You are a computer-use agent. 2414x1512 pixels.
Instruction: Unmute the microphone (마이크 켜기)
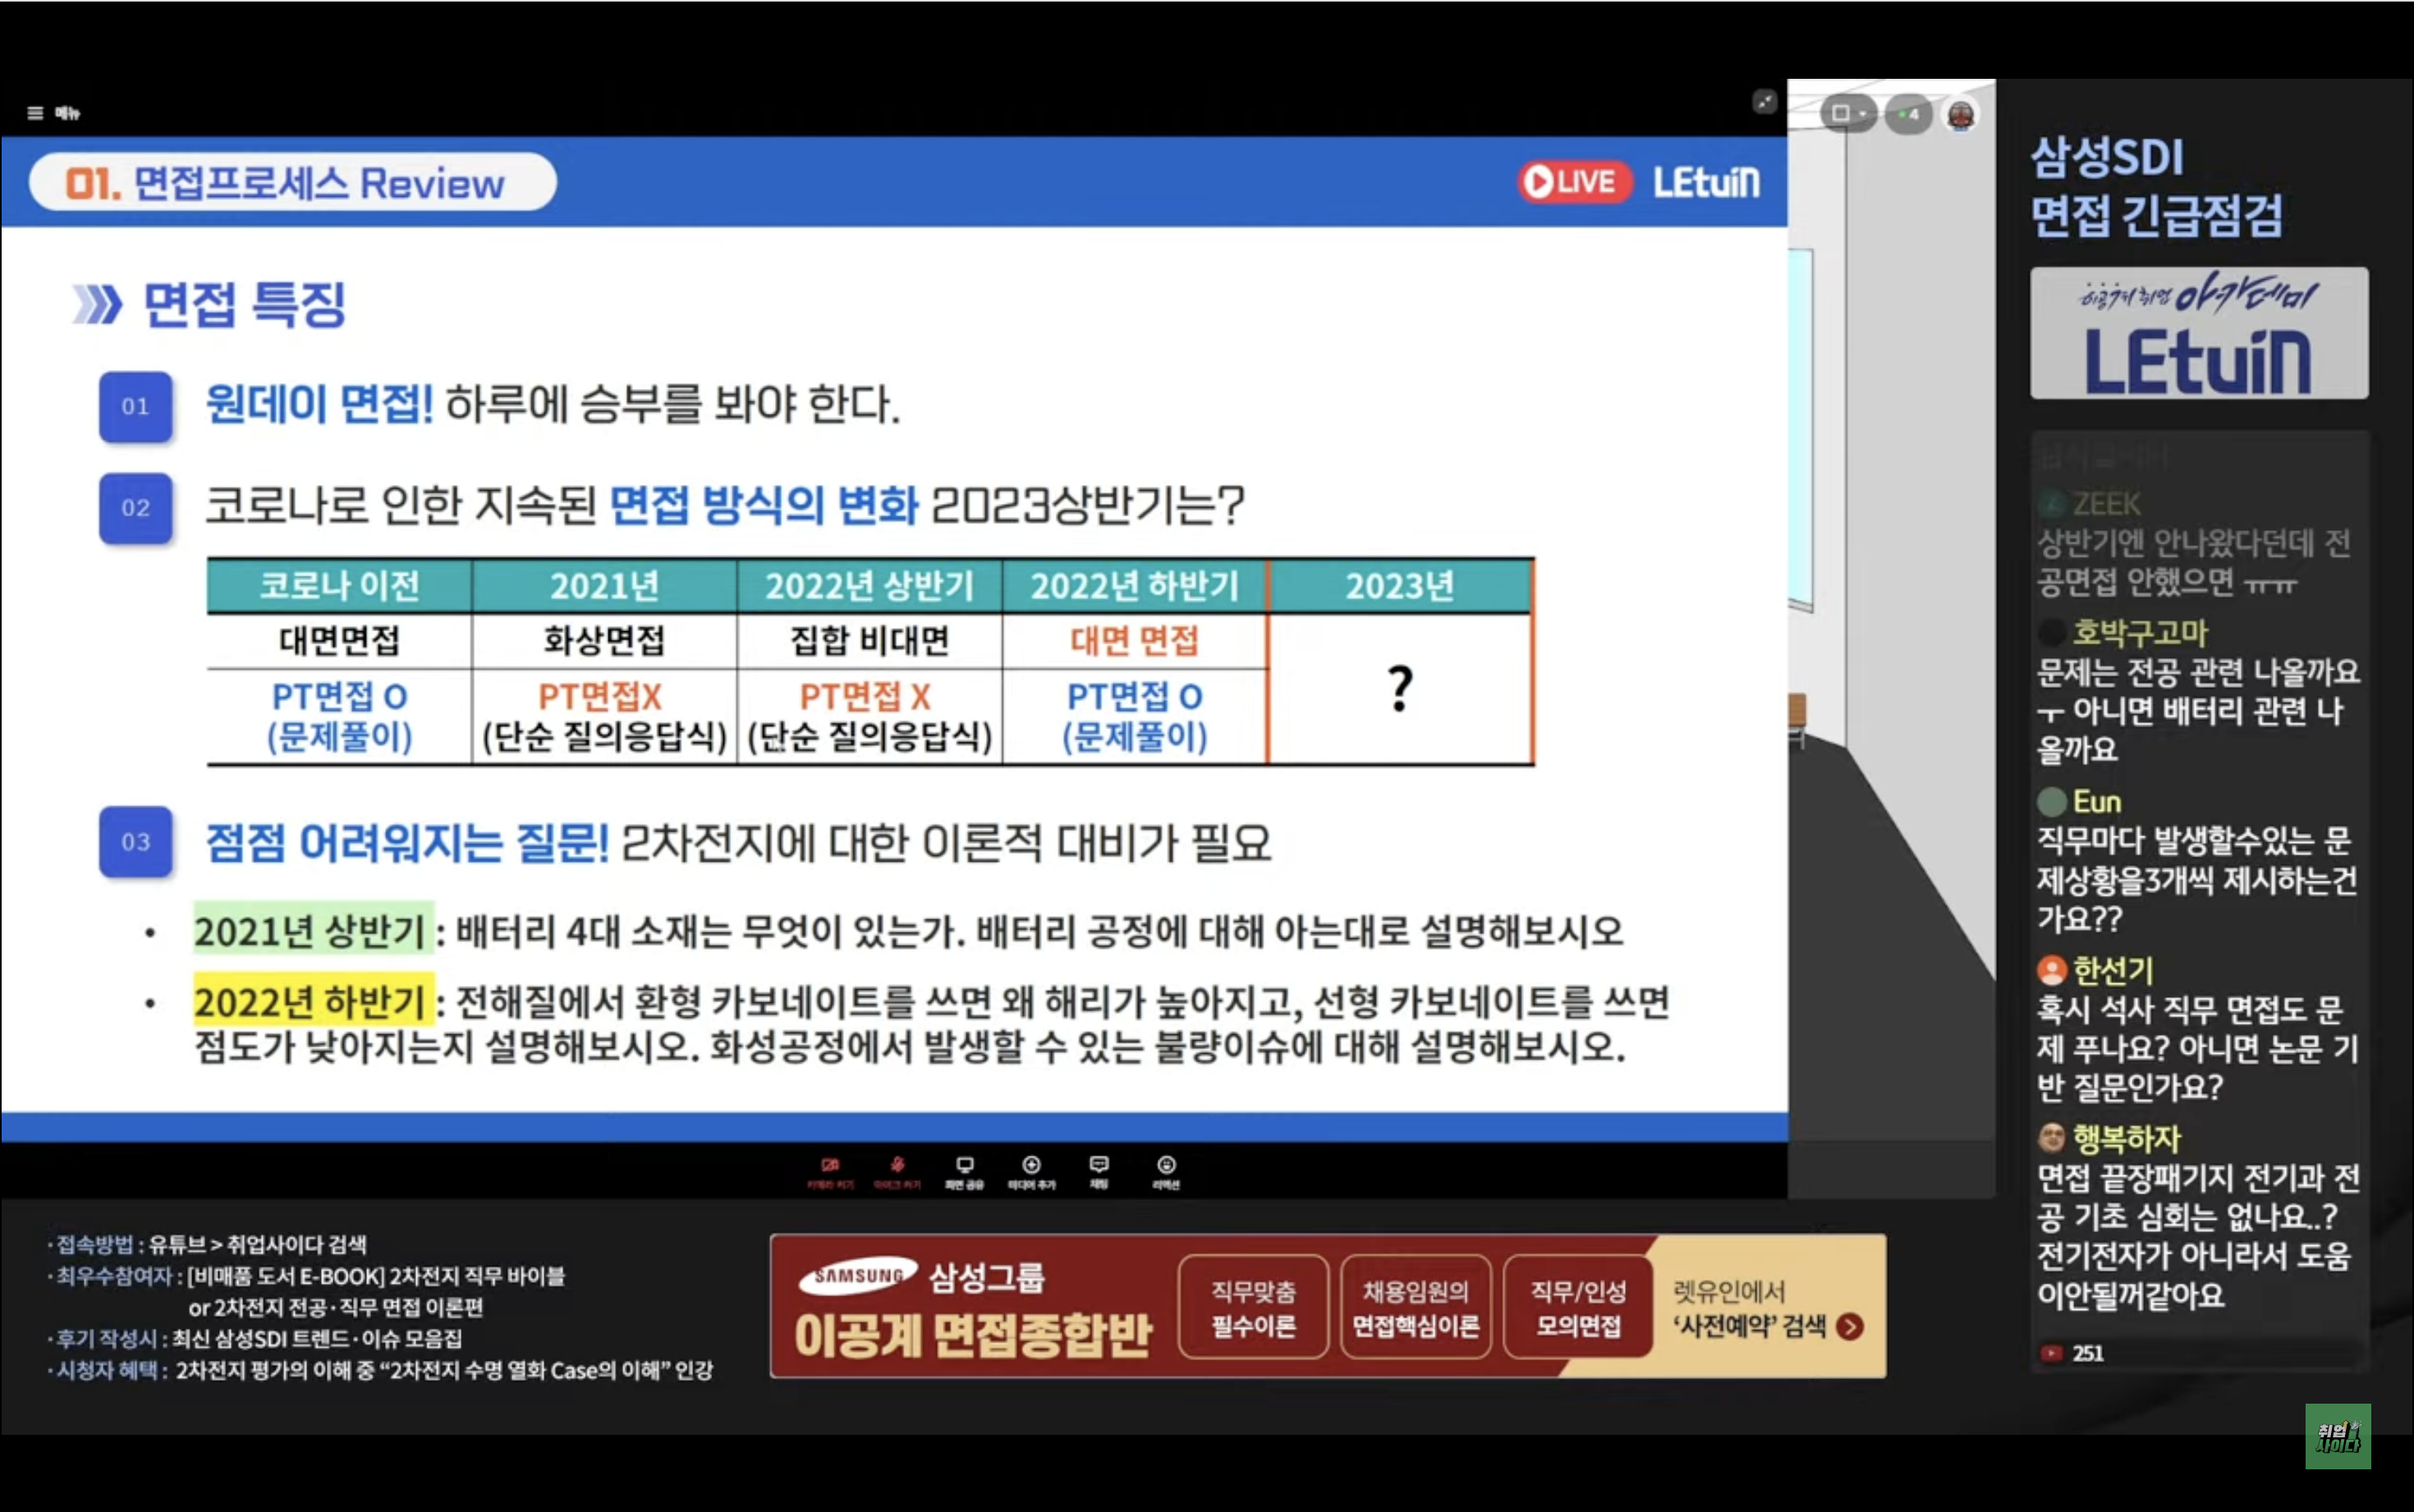pyautogui.click(x=897, y=1170)
